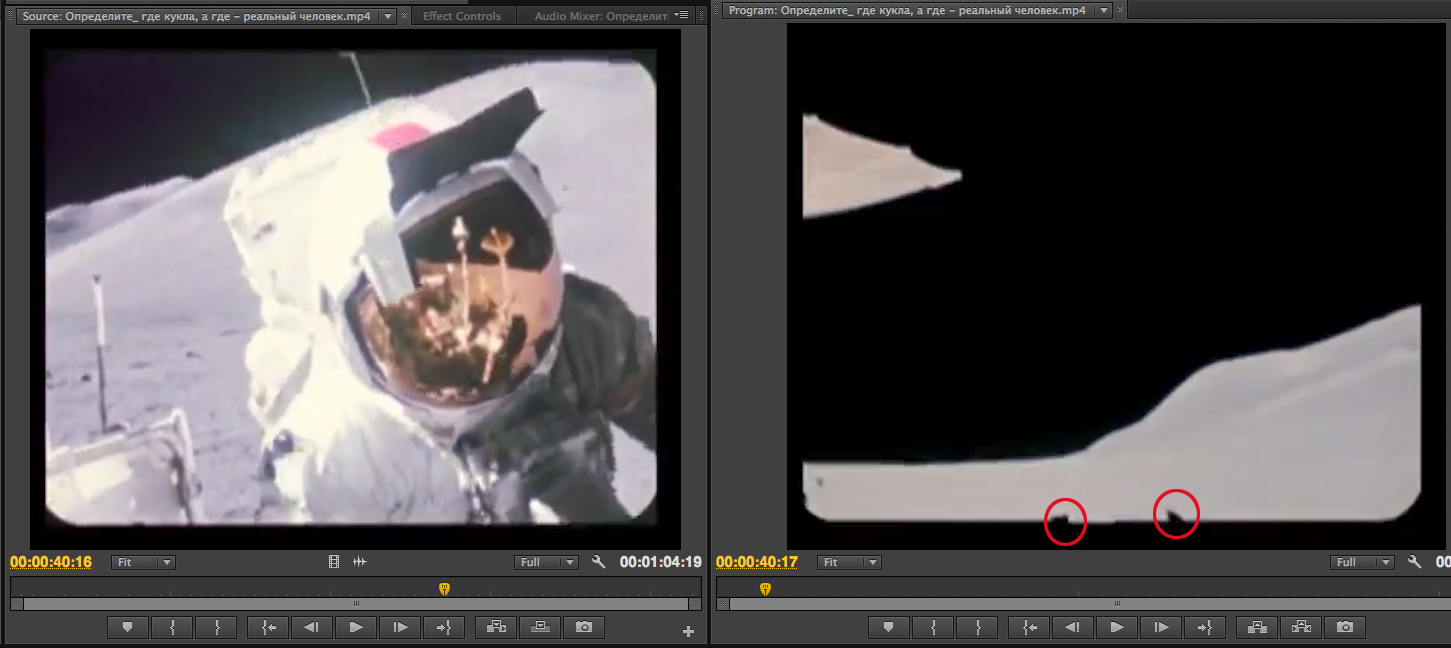Expand Program tab sequence dropdown arrow

tap(1103, 10)
